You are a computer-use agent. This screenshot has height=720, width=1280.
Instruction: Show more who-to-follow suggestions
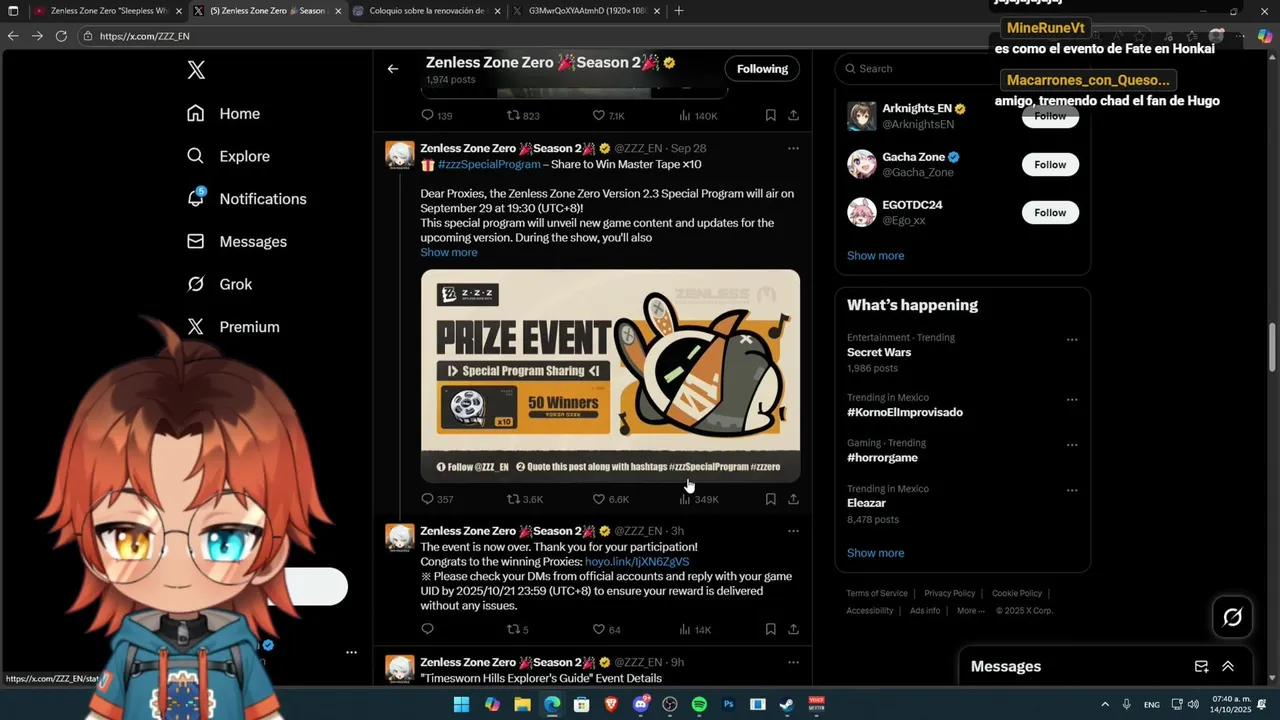click(875, 256)
